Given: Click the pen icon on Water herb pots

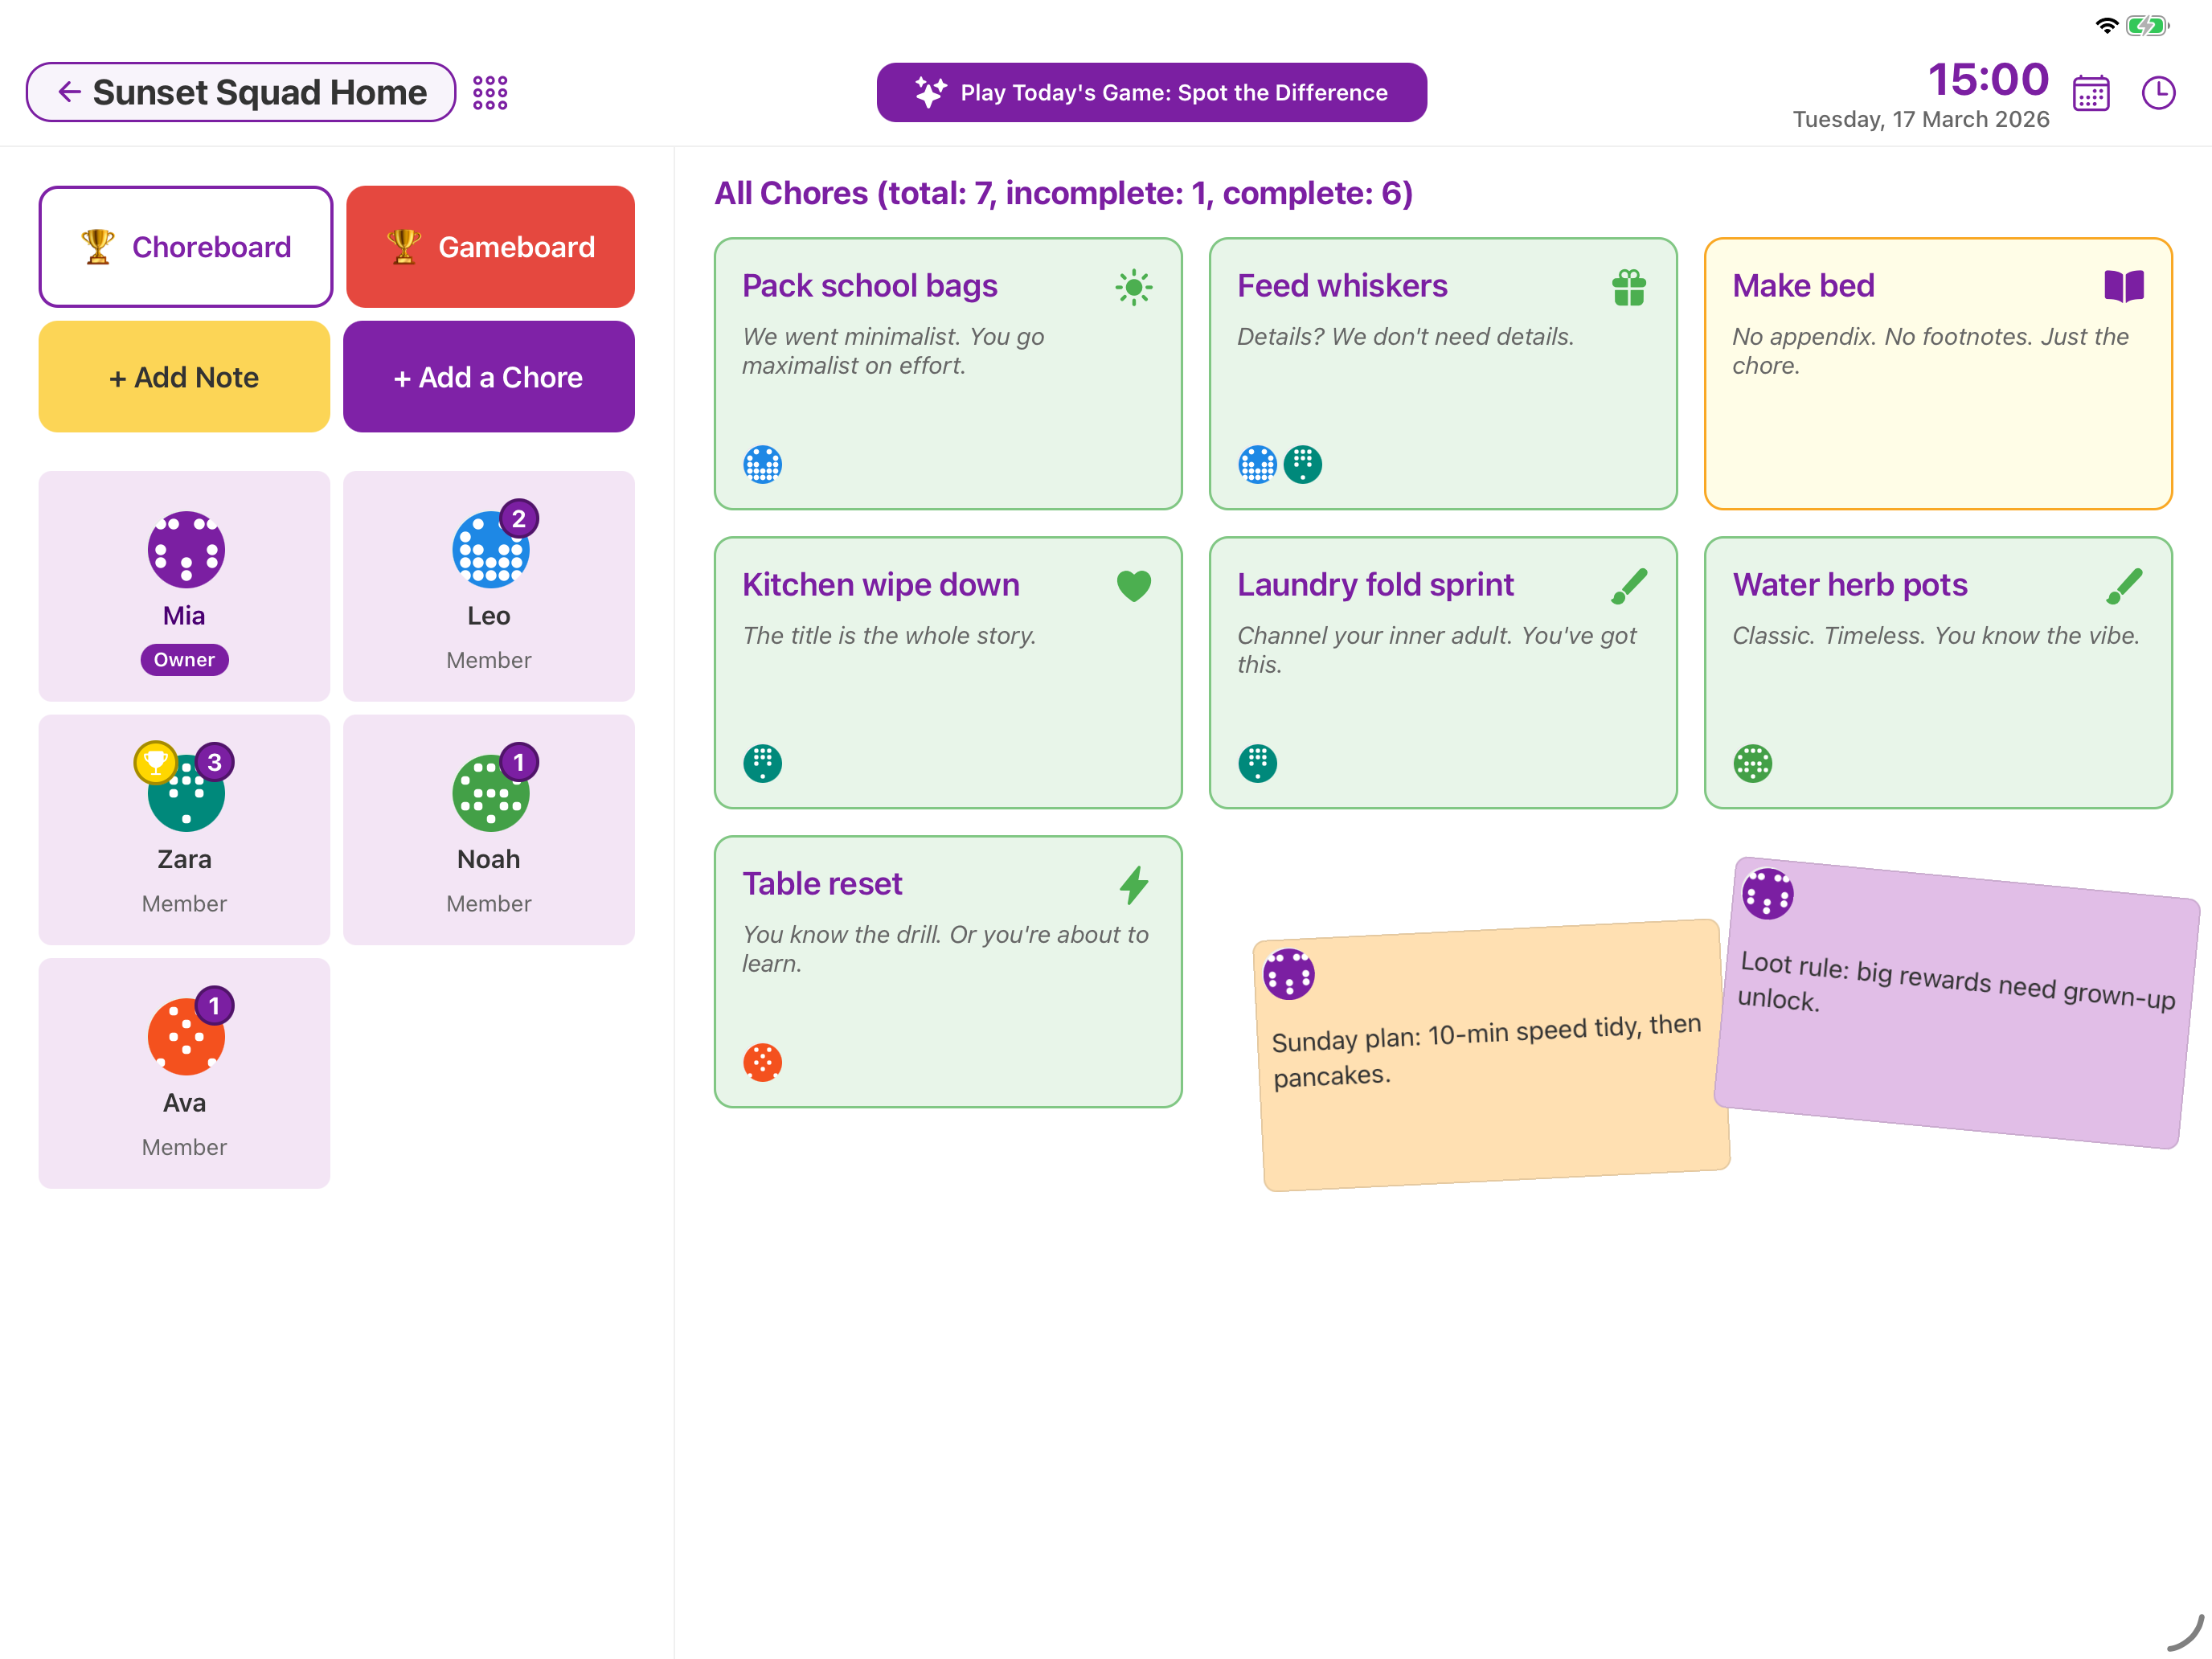Looking at the screenshot, I should (2127, 585).
